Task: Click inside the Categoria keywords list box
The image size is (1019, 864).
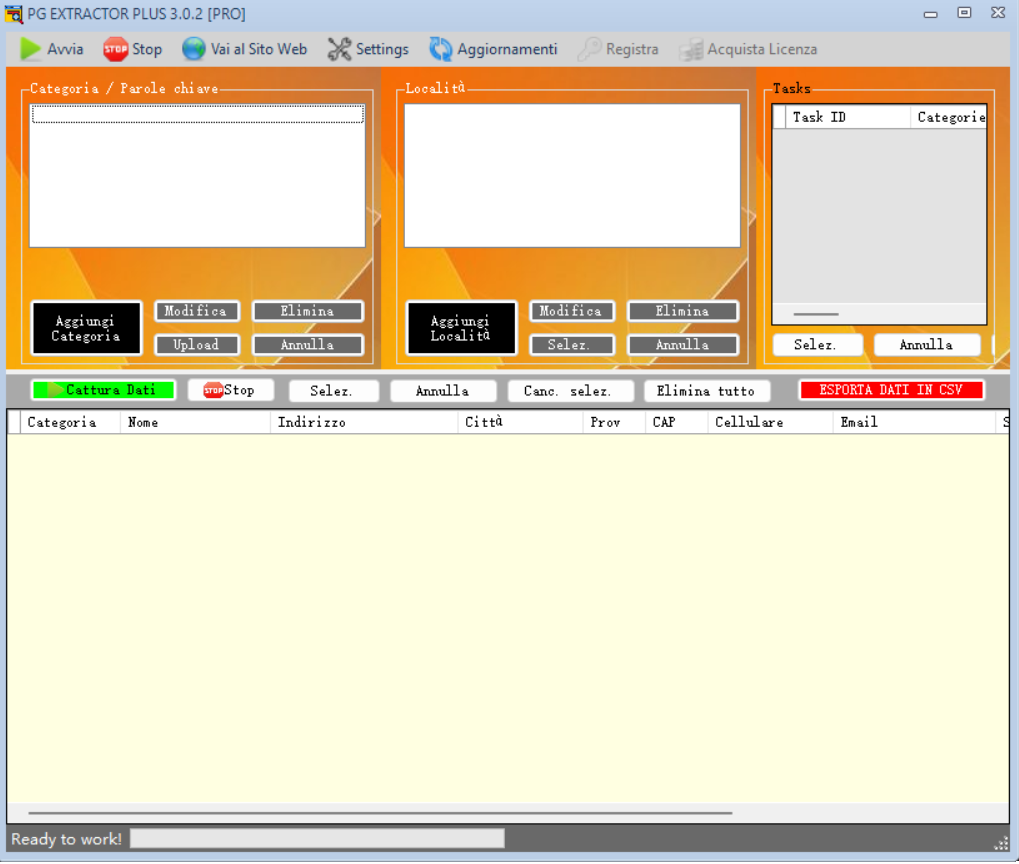Action: point(197,180)
